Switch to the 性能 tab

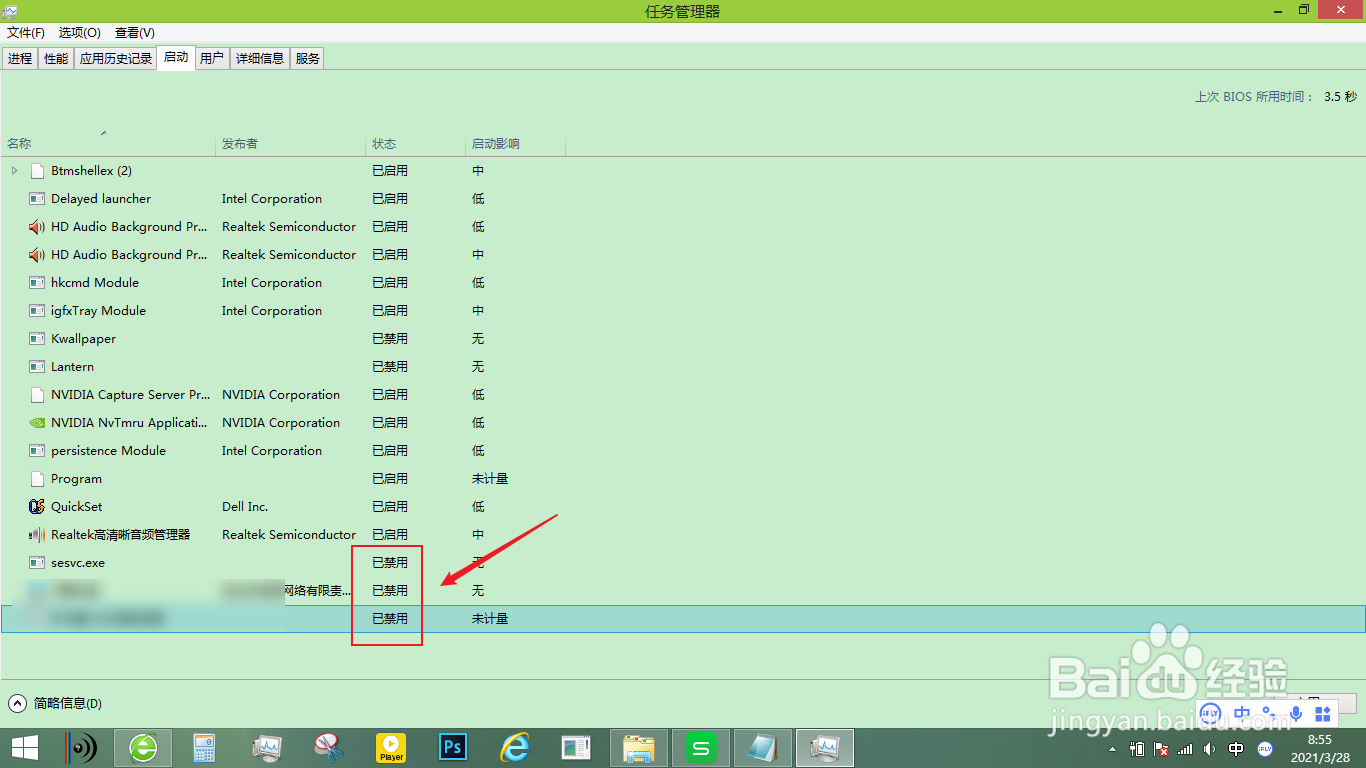coord(56,59)
